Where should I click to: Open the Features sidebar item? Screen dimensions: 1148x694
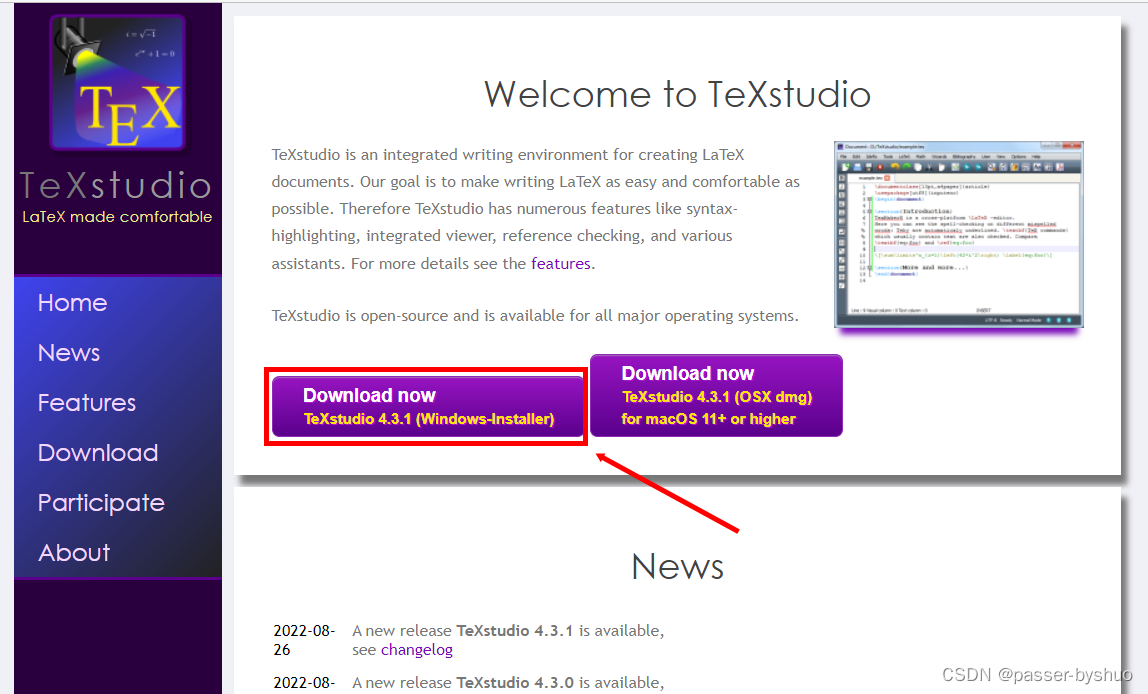click(87, 403)
